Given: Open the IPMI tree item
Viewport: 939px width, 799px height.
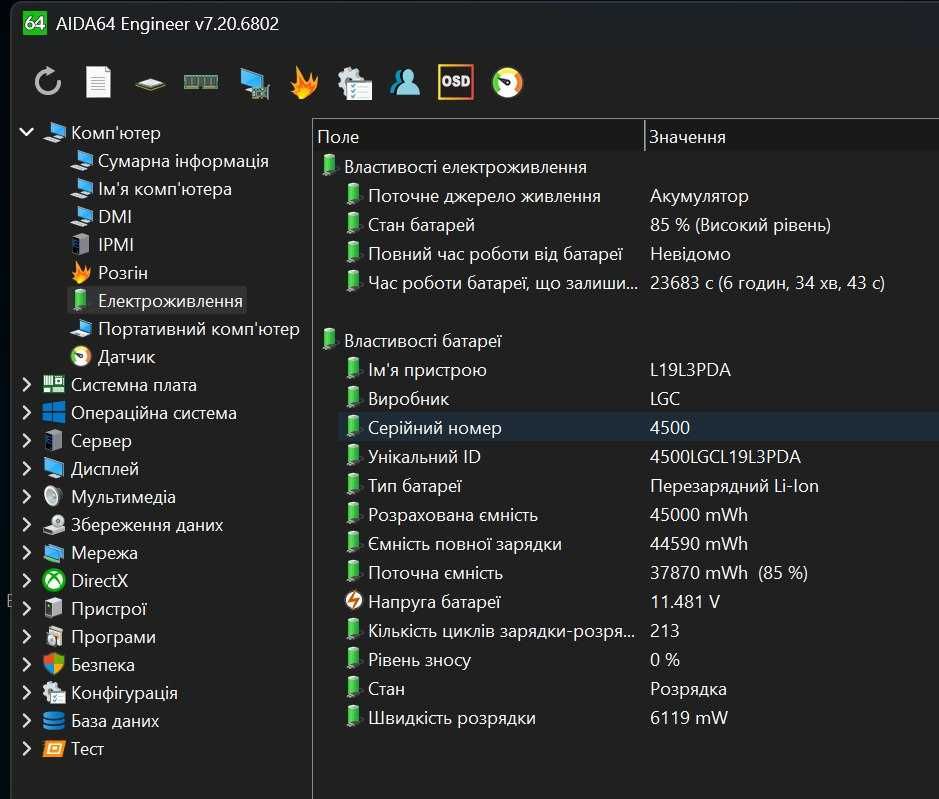Looking at the screenshot, I should (x=102, y=244).
